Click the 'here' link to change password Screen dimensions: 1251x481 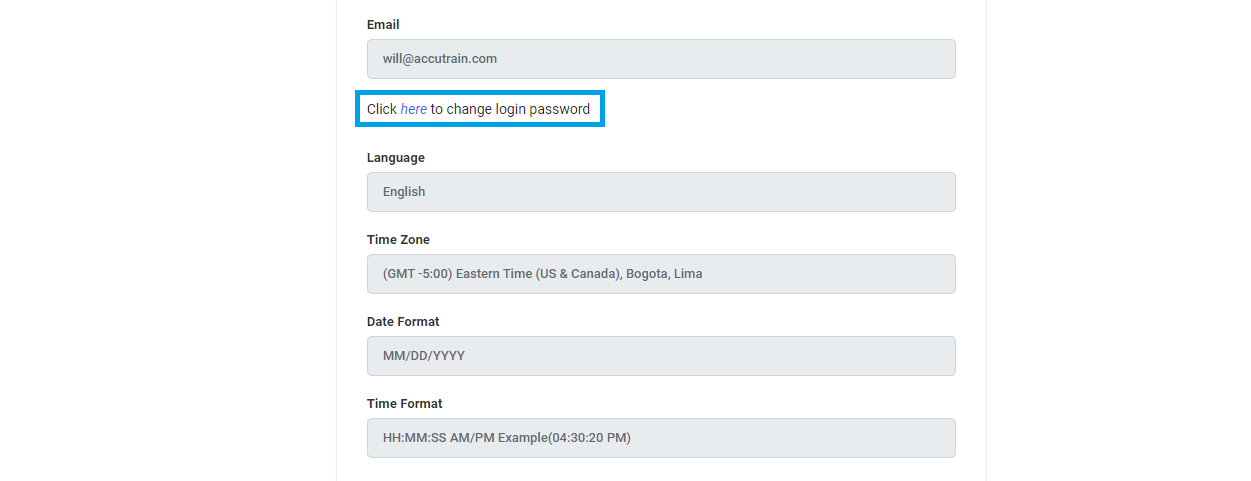pos(413,109)
